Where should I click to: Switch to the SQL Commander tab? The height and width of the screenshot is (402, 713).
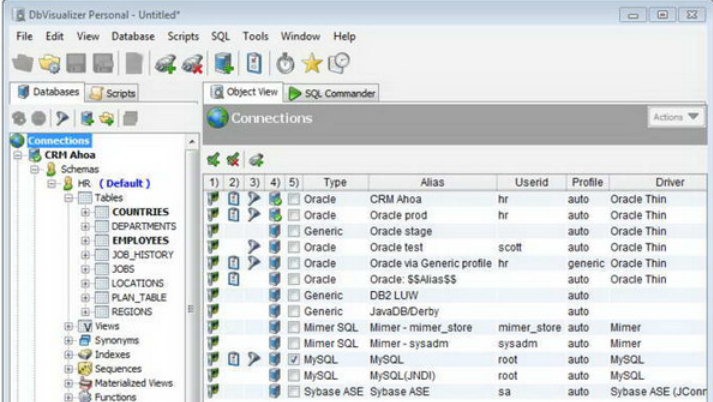coord(332,93)
